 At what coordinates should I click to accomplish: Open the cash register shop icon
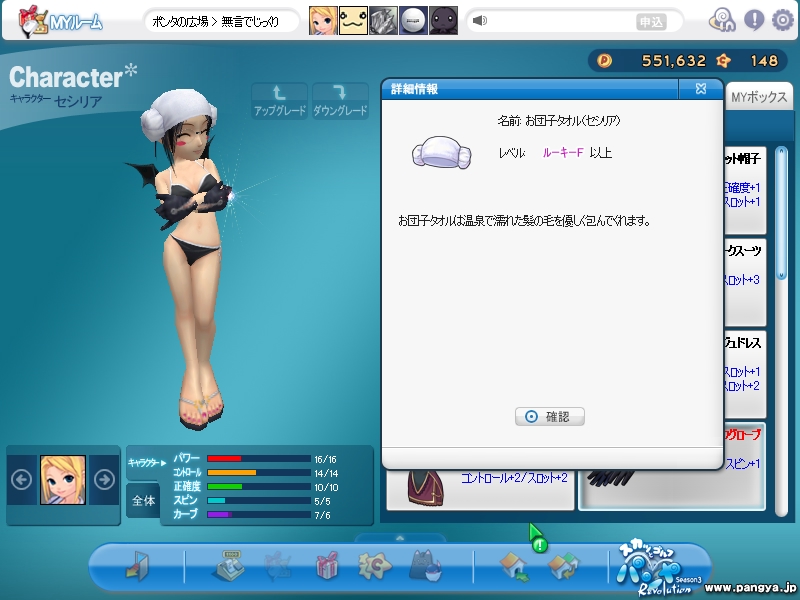coord(228,565)
